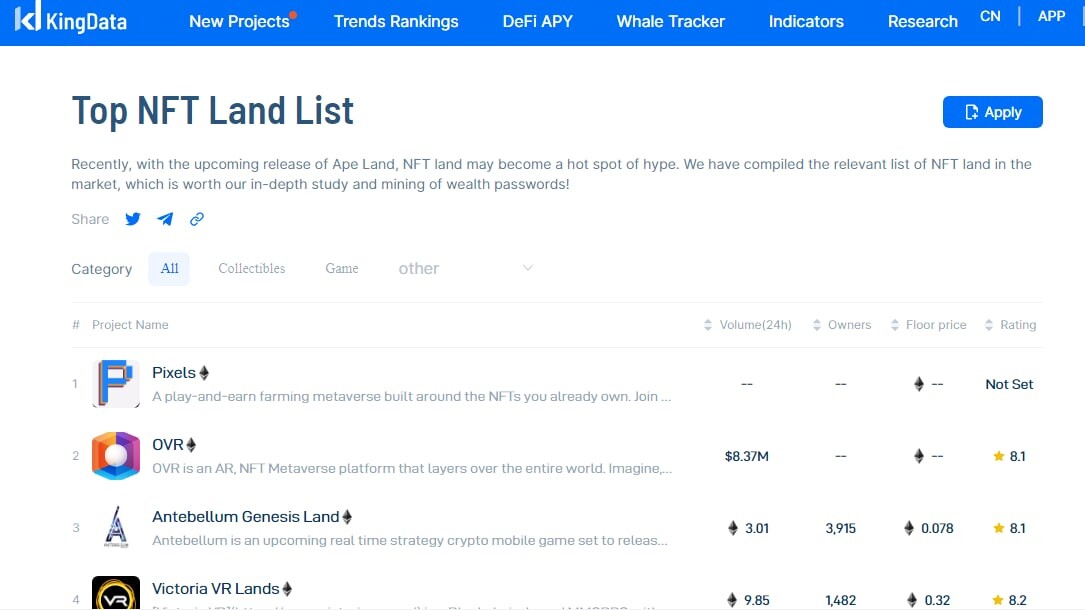Click the OVR description text

coord(412,468)
